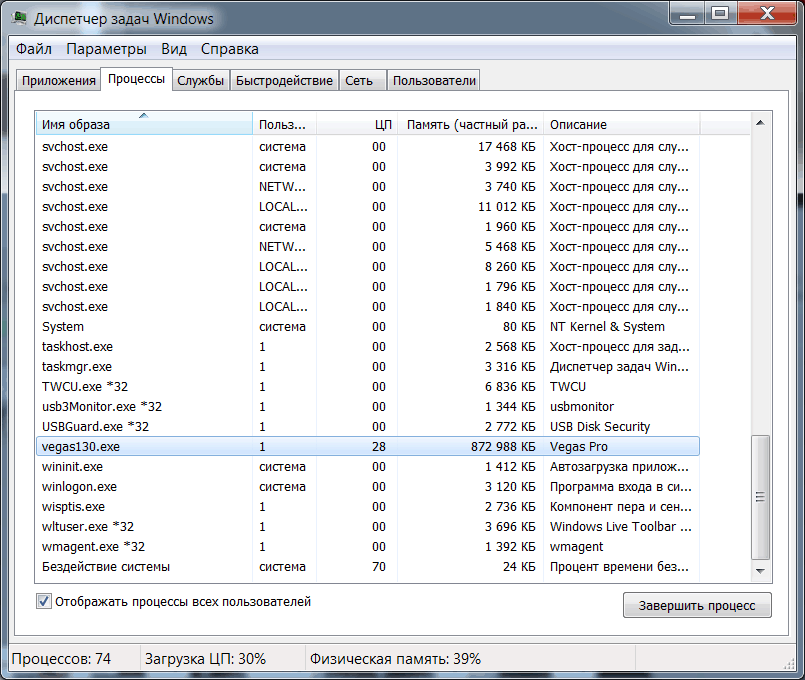Screen dimensions: 805x680
Task: Open the Пользователи tab
Action: tap(434, 81)
